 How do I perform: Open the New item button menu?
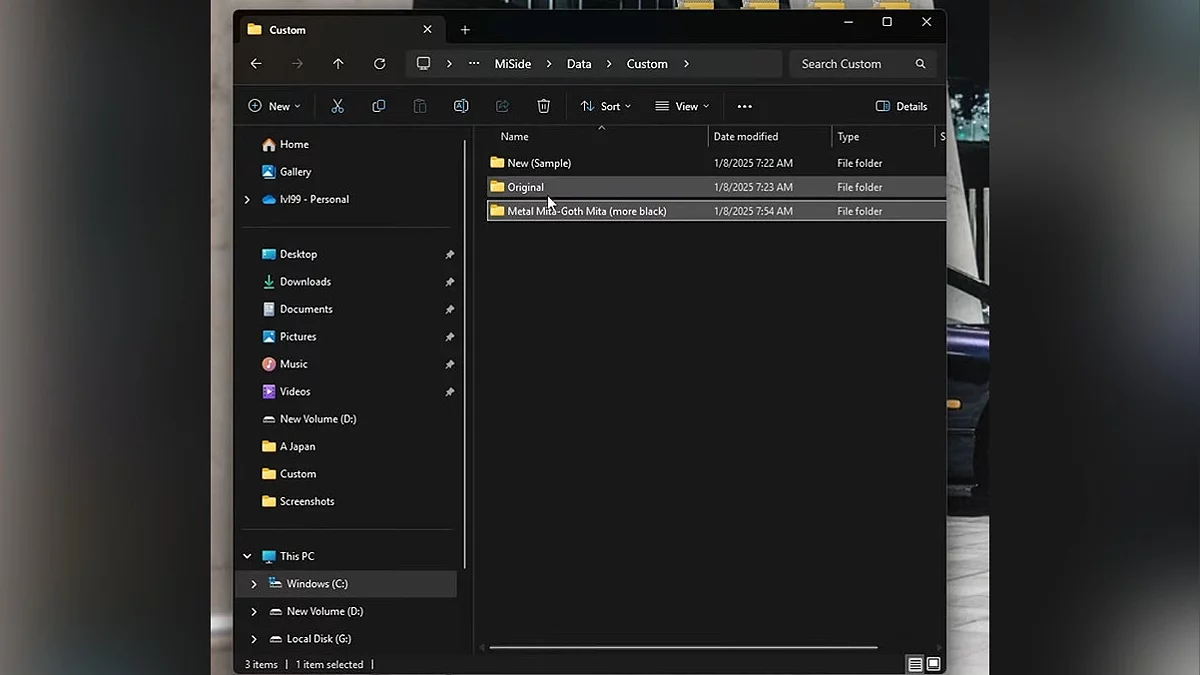(274, 106)
